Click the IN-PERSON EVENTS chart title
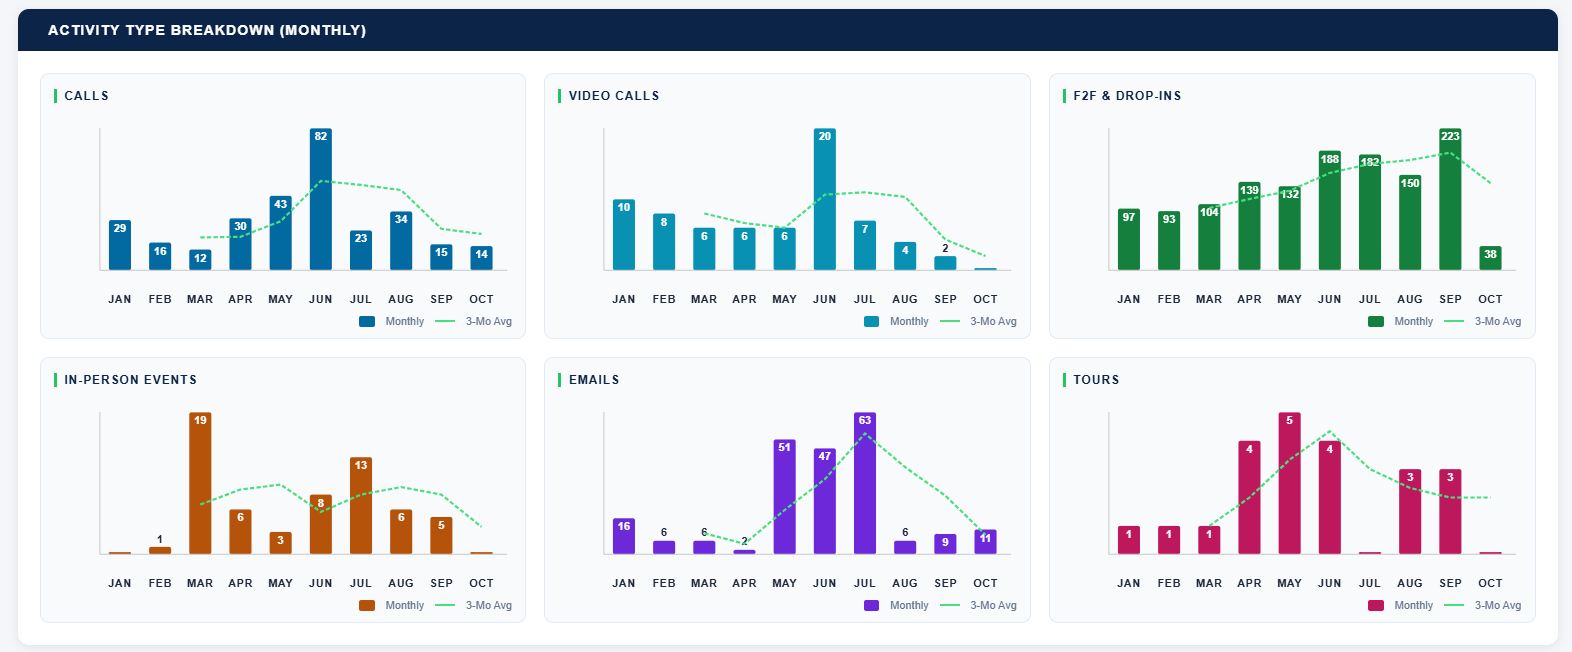This screenshot has height=652, width=1572. 130,380
